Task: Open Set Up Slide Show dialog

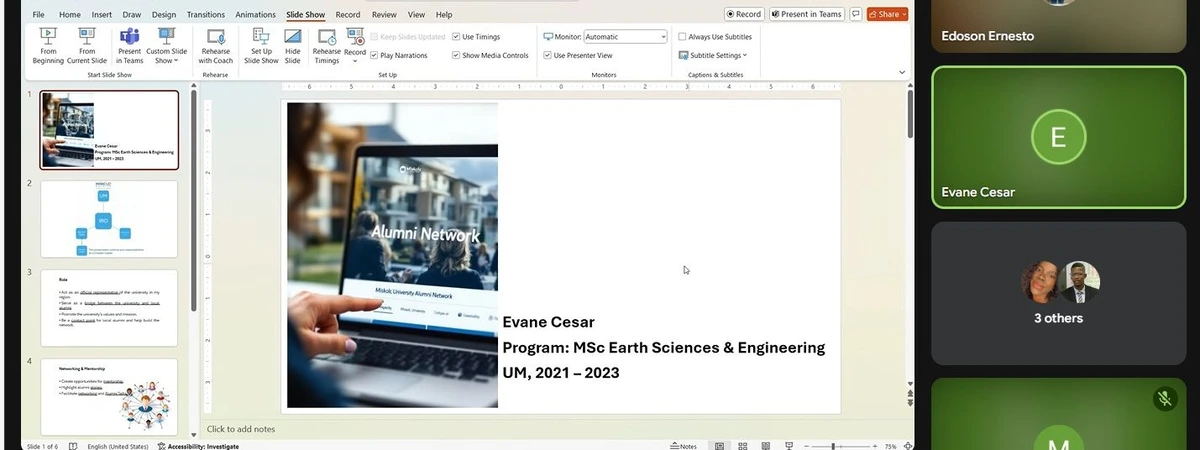Action: pyautogui.click(x=261, y=46)
